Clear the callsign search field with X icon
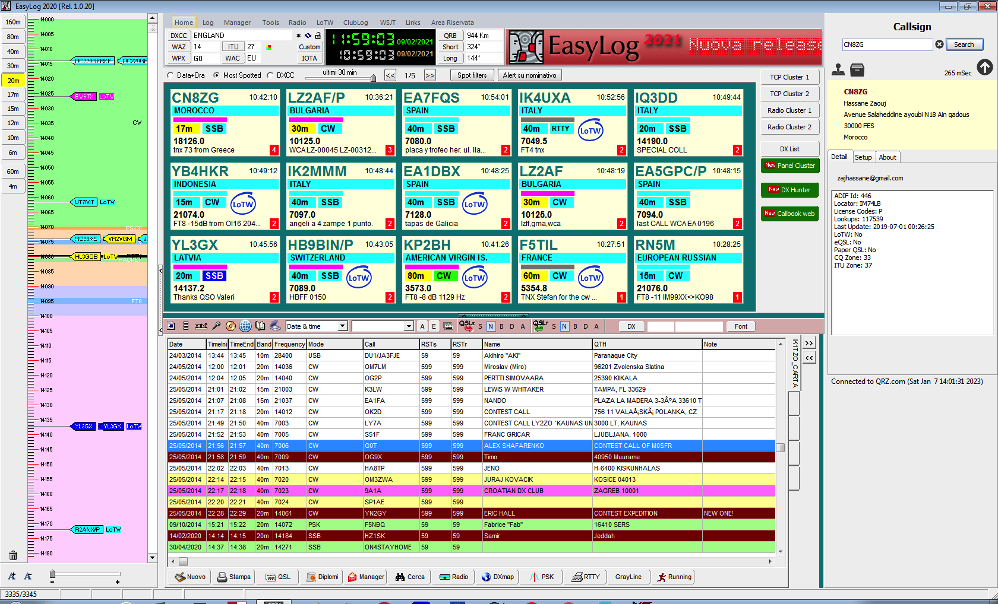998x604 pixels. click(939, 44)
